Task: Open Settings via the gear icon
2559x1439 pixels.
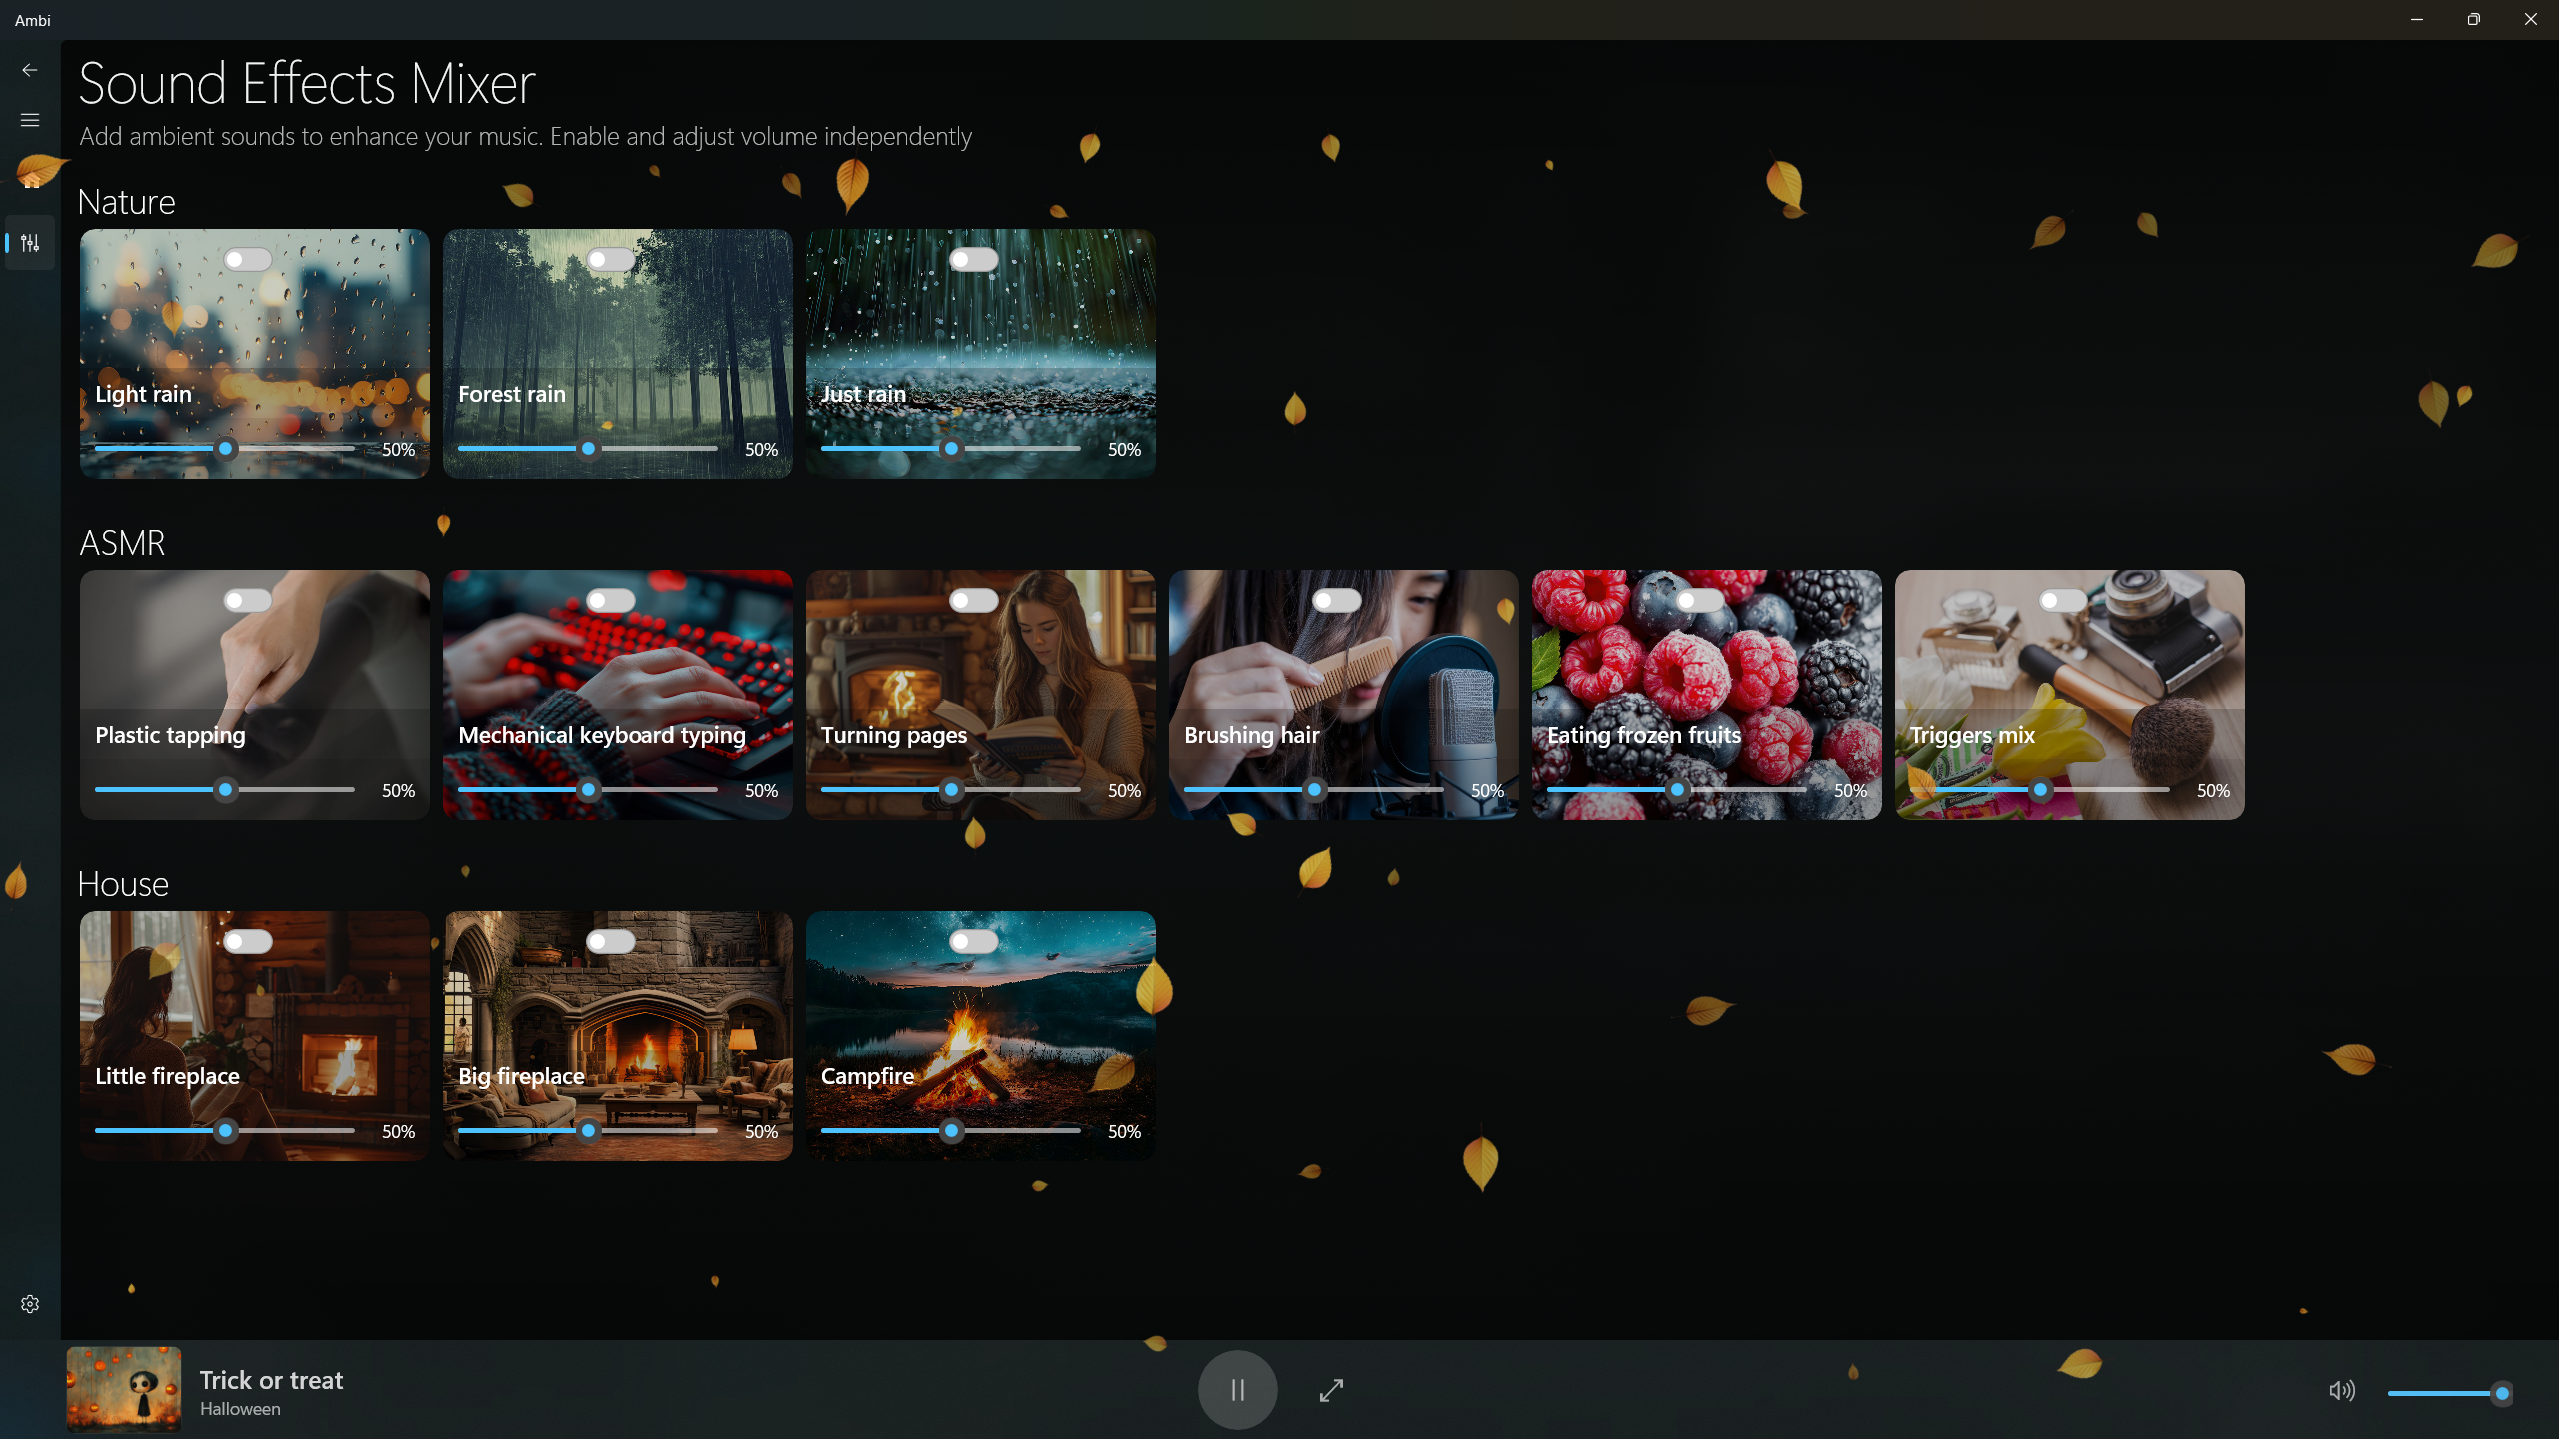Action: [x=29, y=1303]
